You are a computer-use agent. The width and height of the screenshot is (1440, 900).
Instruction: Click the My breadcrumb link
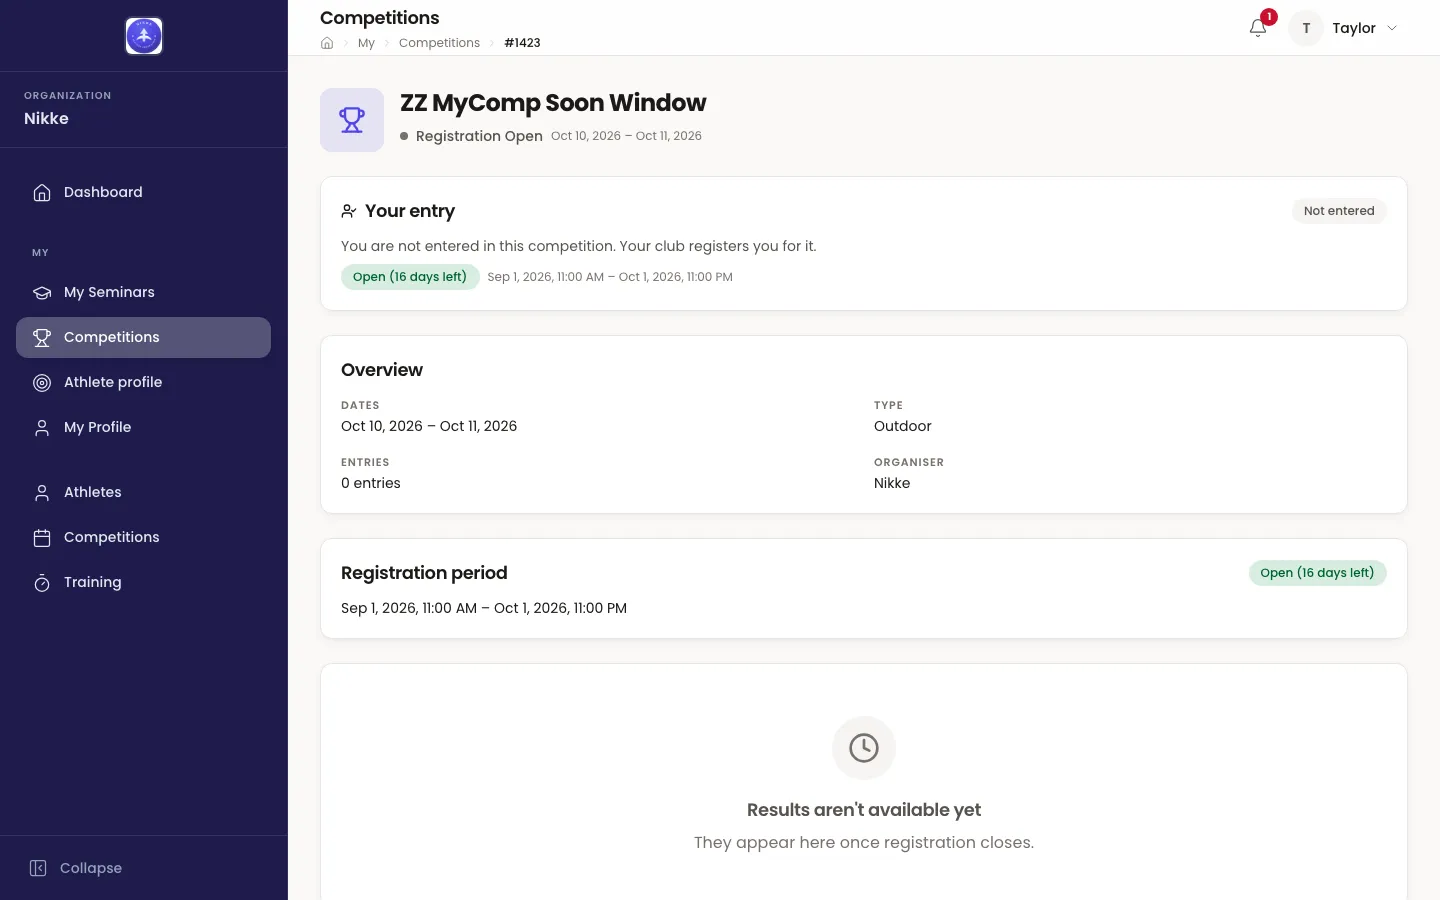[x=366, y=43]
